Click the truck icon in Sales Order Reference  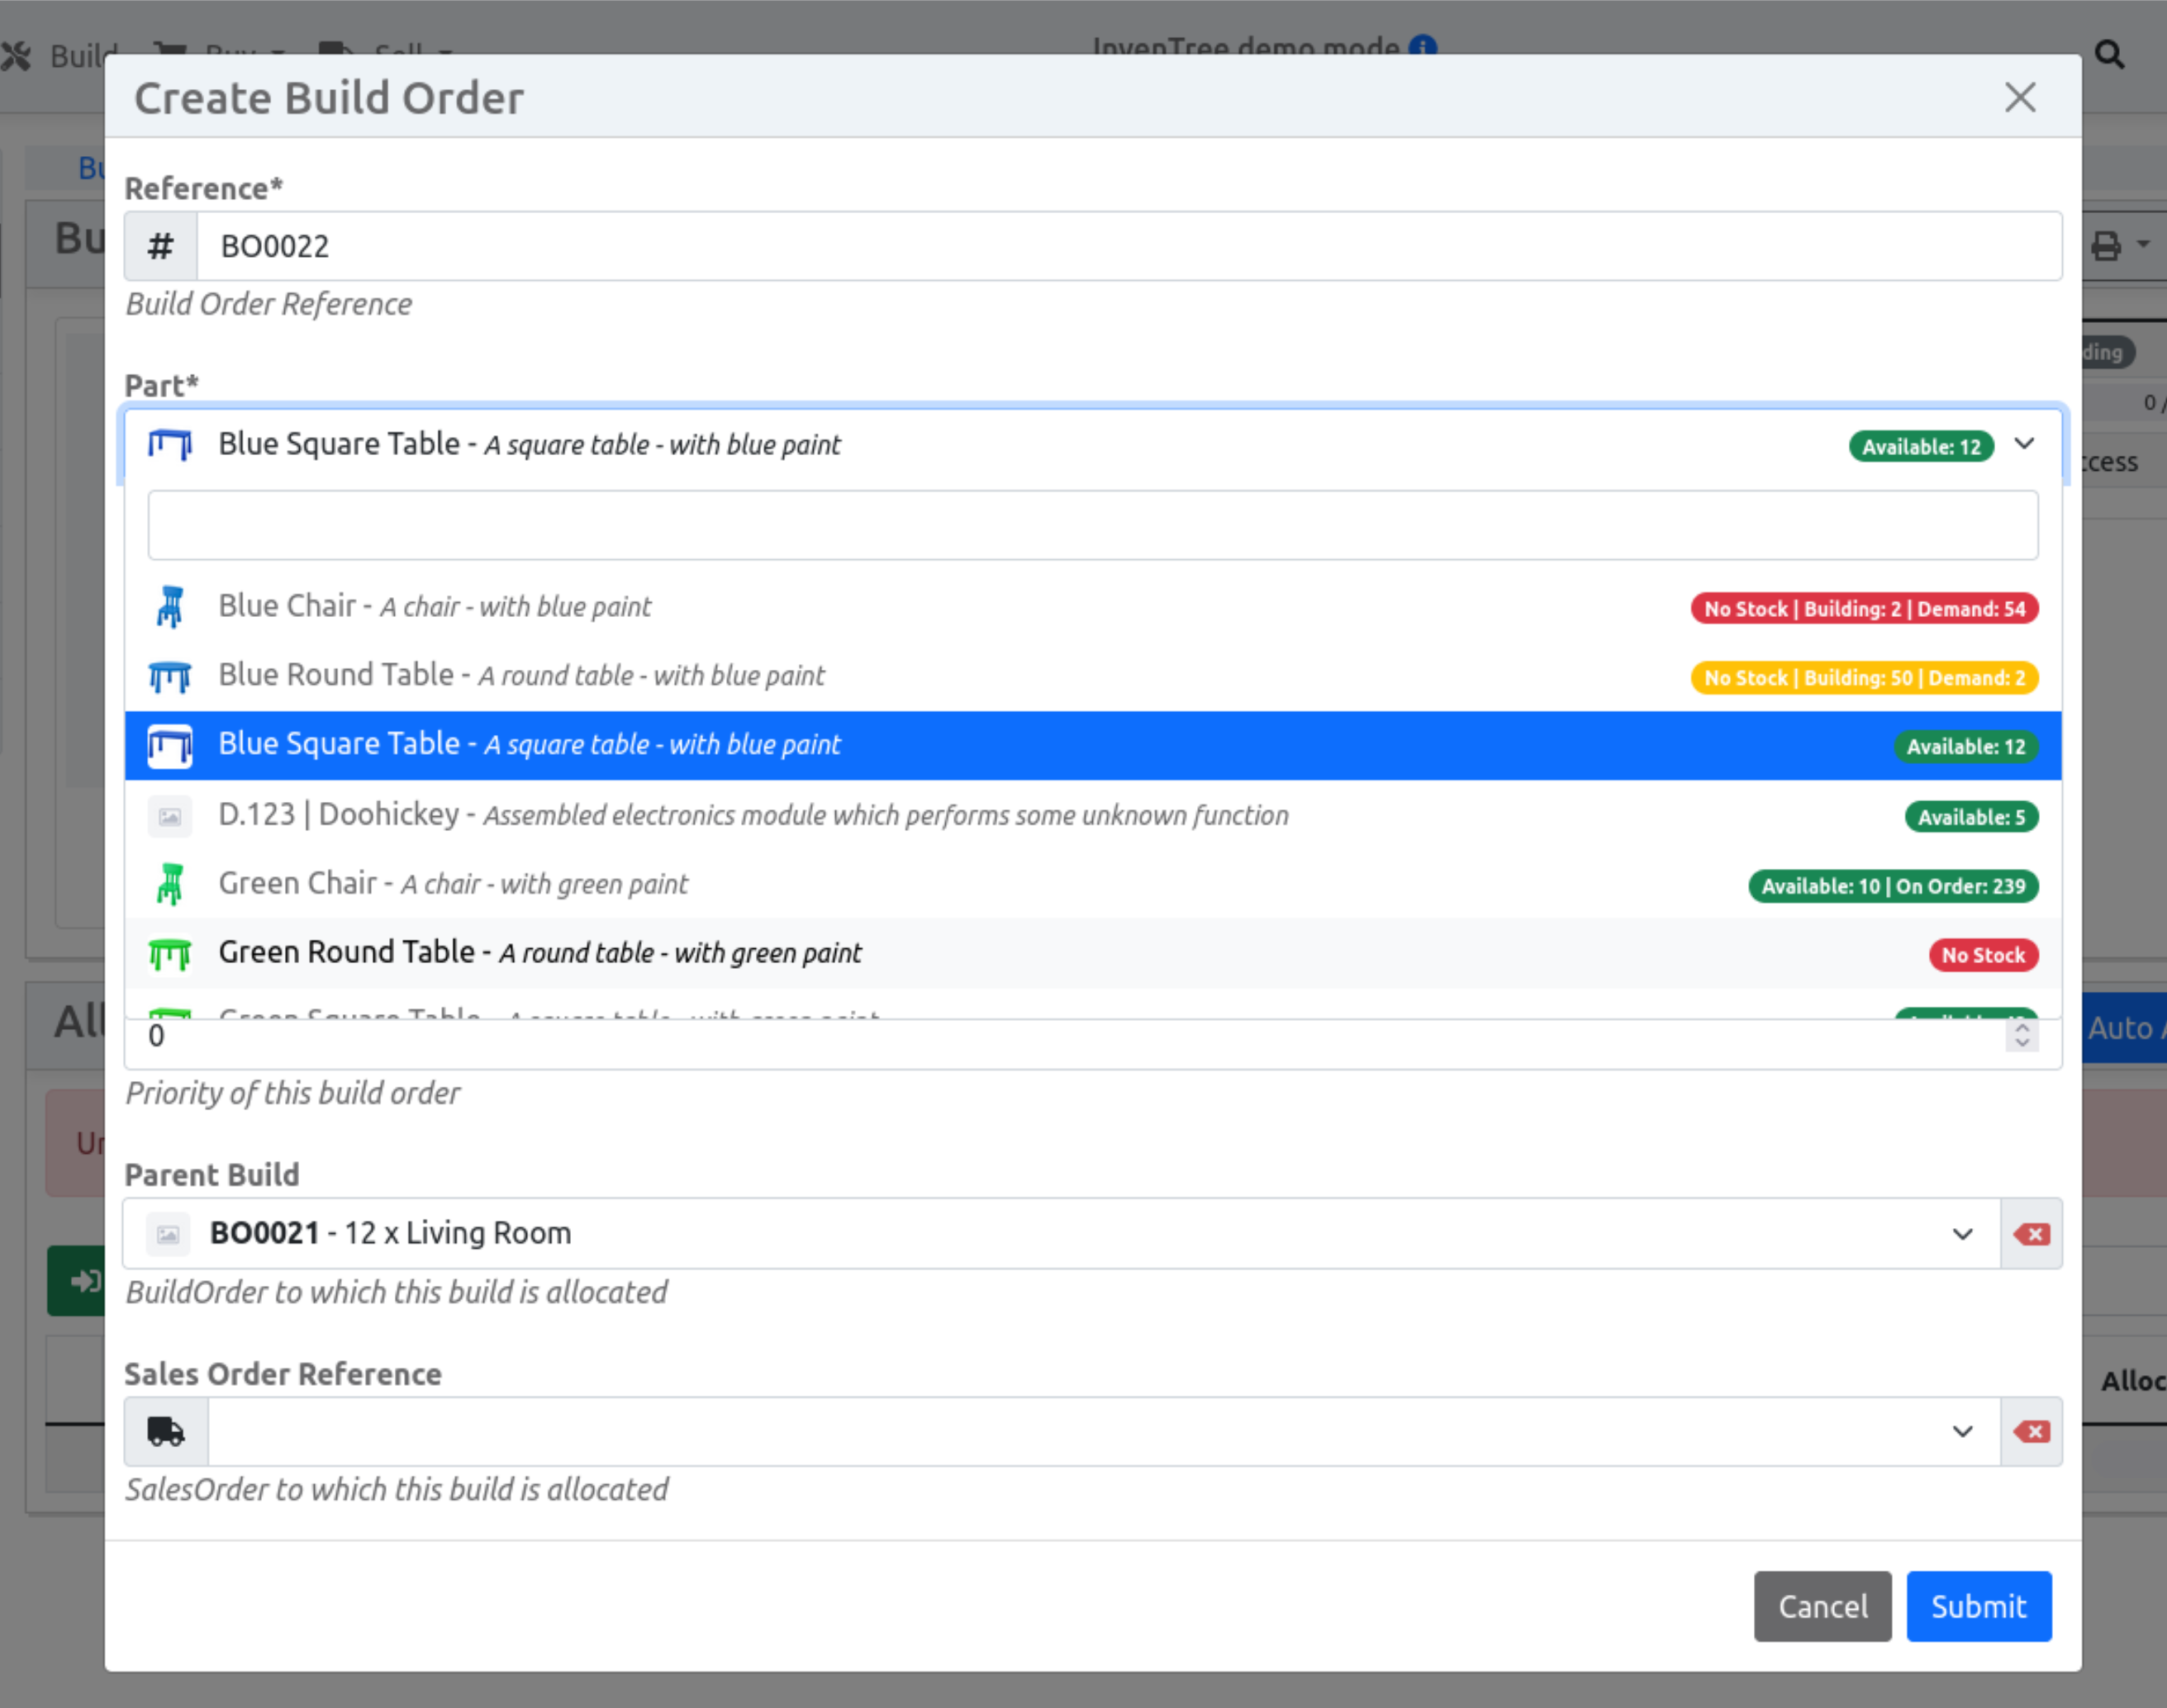coord(166,1431)
